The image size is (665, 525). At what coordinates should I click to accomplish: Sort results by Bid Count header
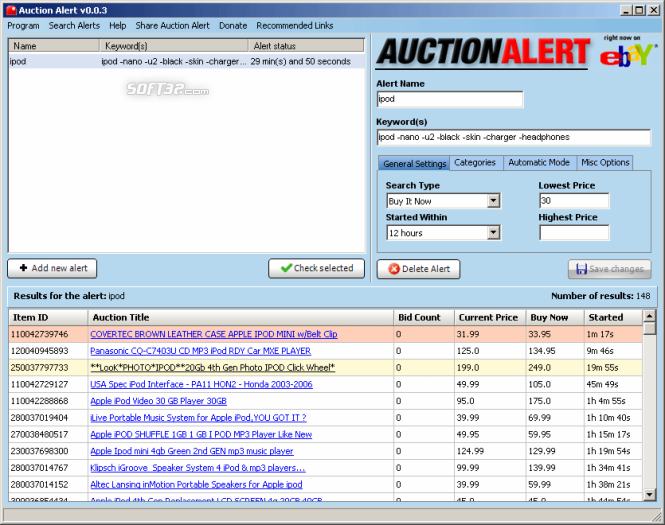coord(424,317)
